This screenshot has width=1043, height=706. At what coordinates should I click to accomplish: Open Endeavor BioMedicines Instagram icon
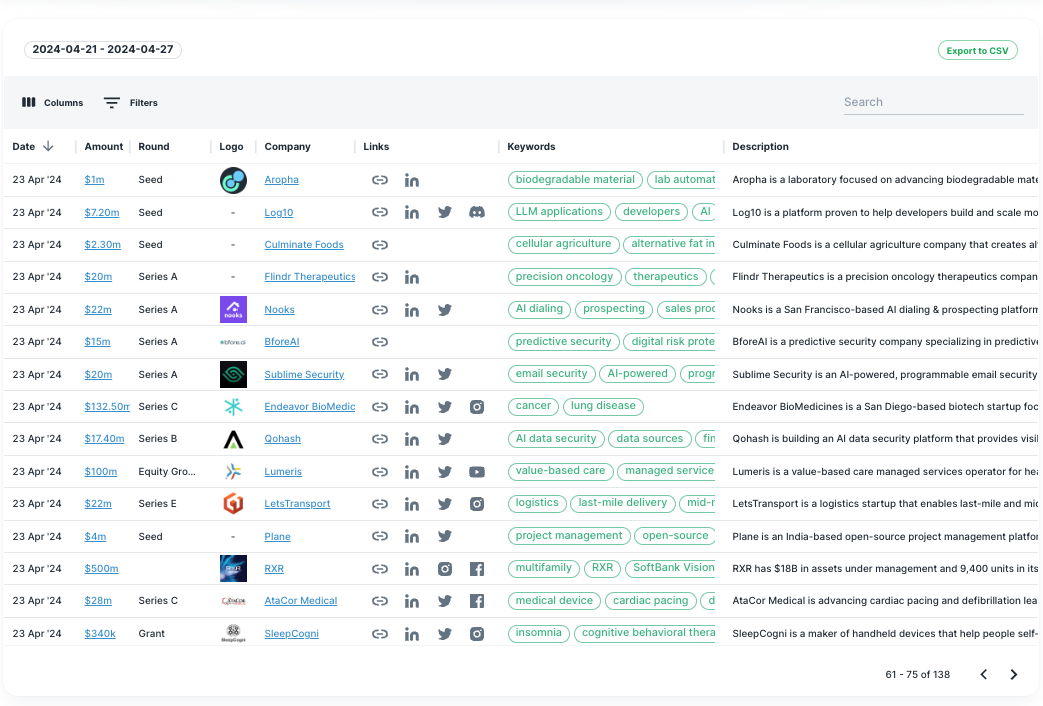click(477, 407)
